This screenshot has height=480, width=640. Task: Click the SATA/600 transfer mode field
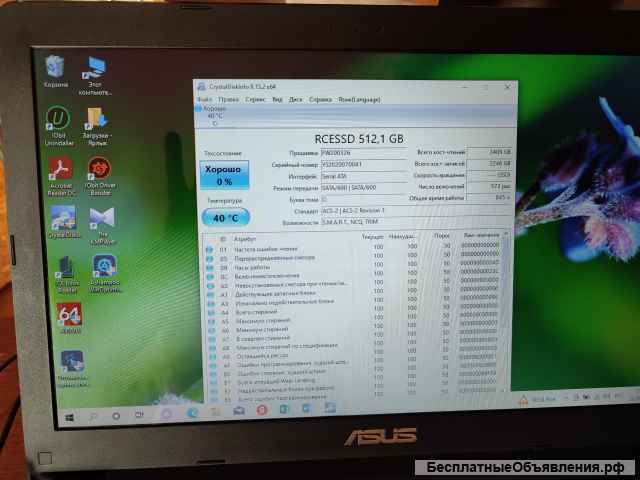(364, 188)
